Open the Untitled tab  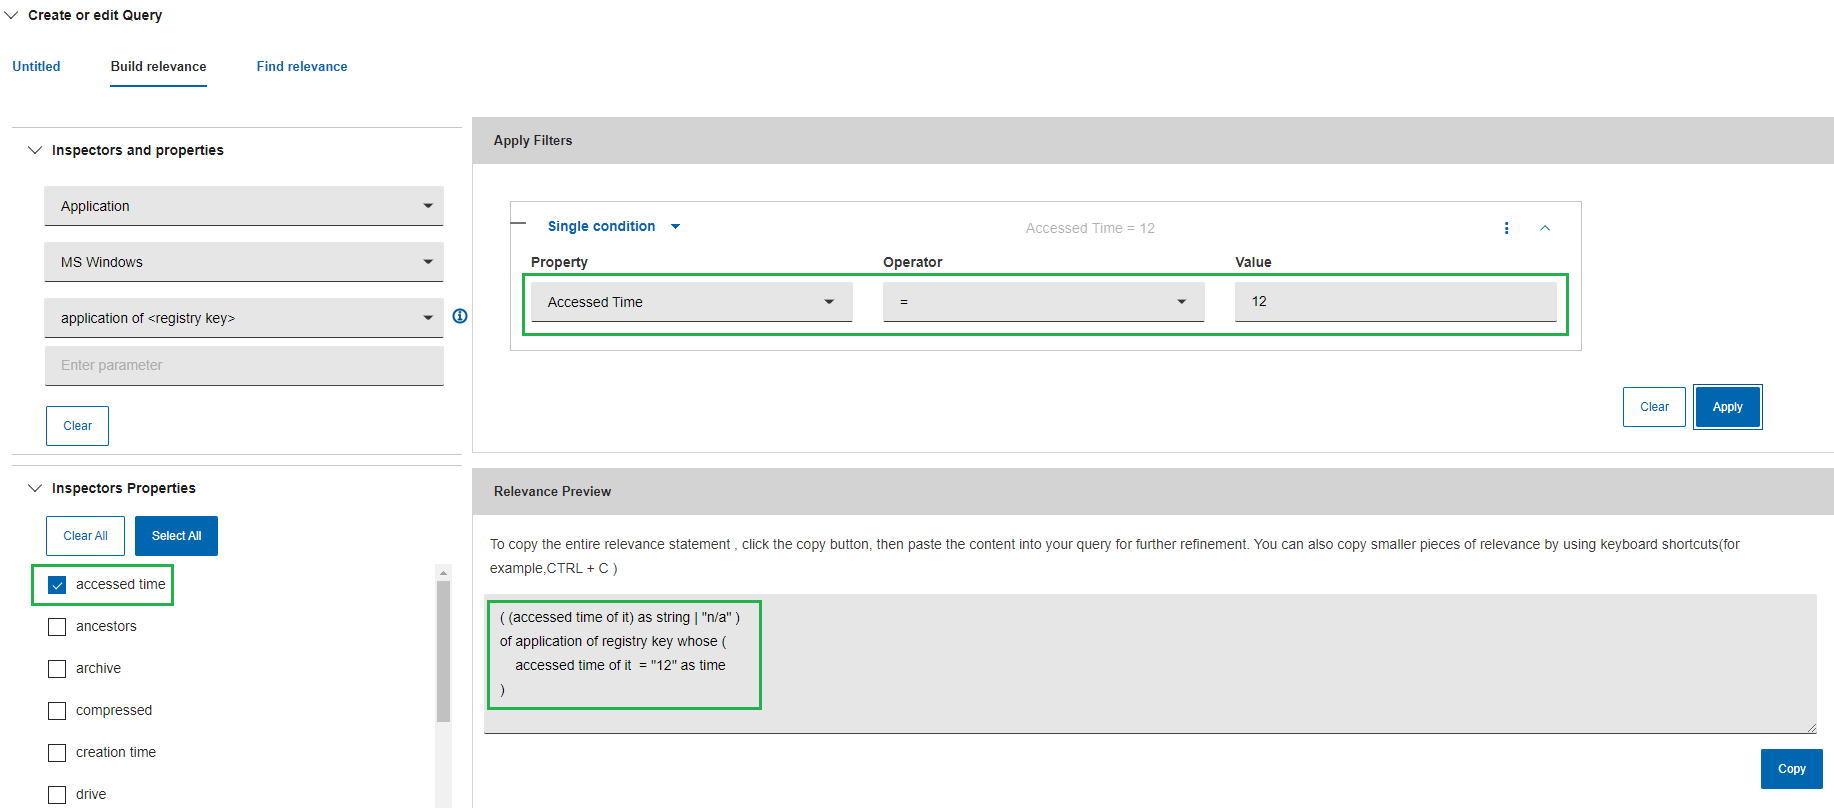click(x=36, y=66)
